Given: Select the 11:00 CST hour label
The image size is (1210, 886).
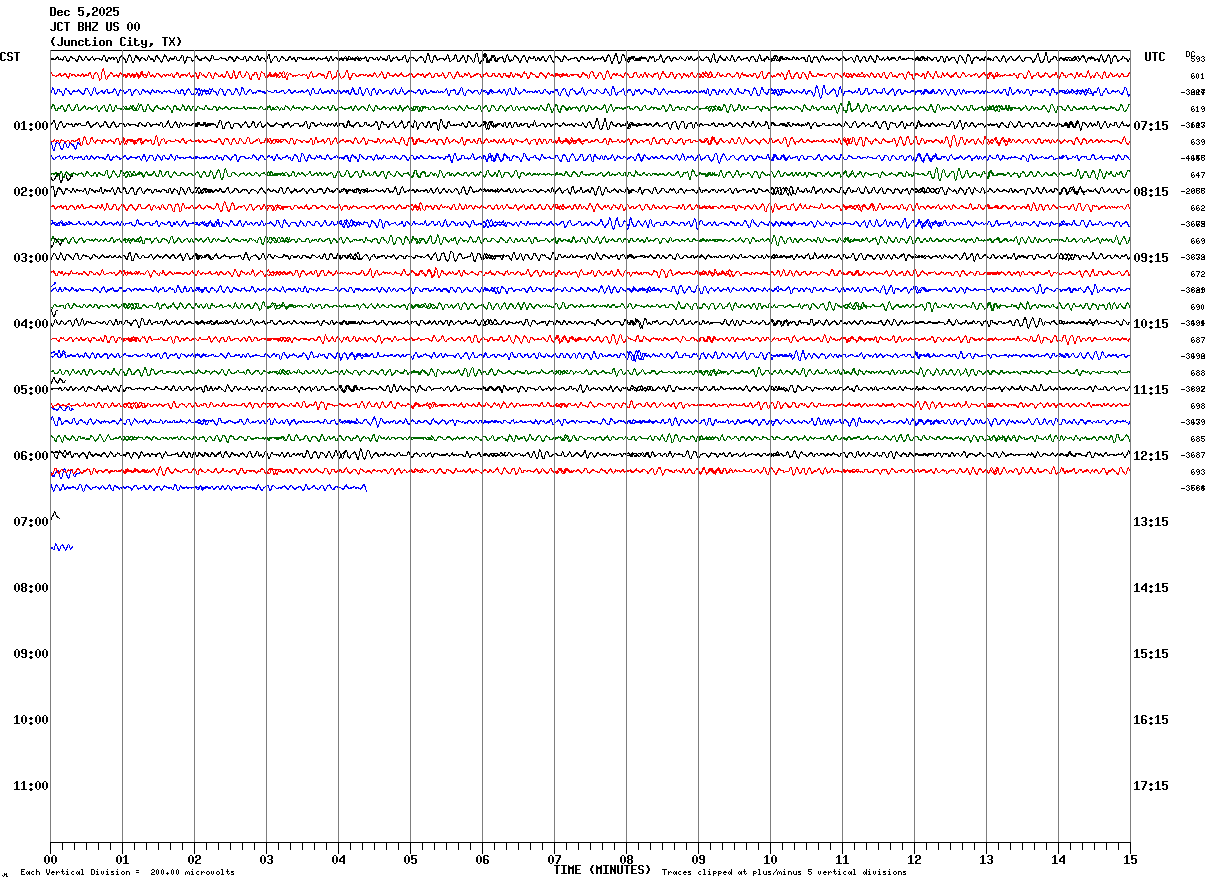Looking at the screenshot, I should (31, 786).
